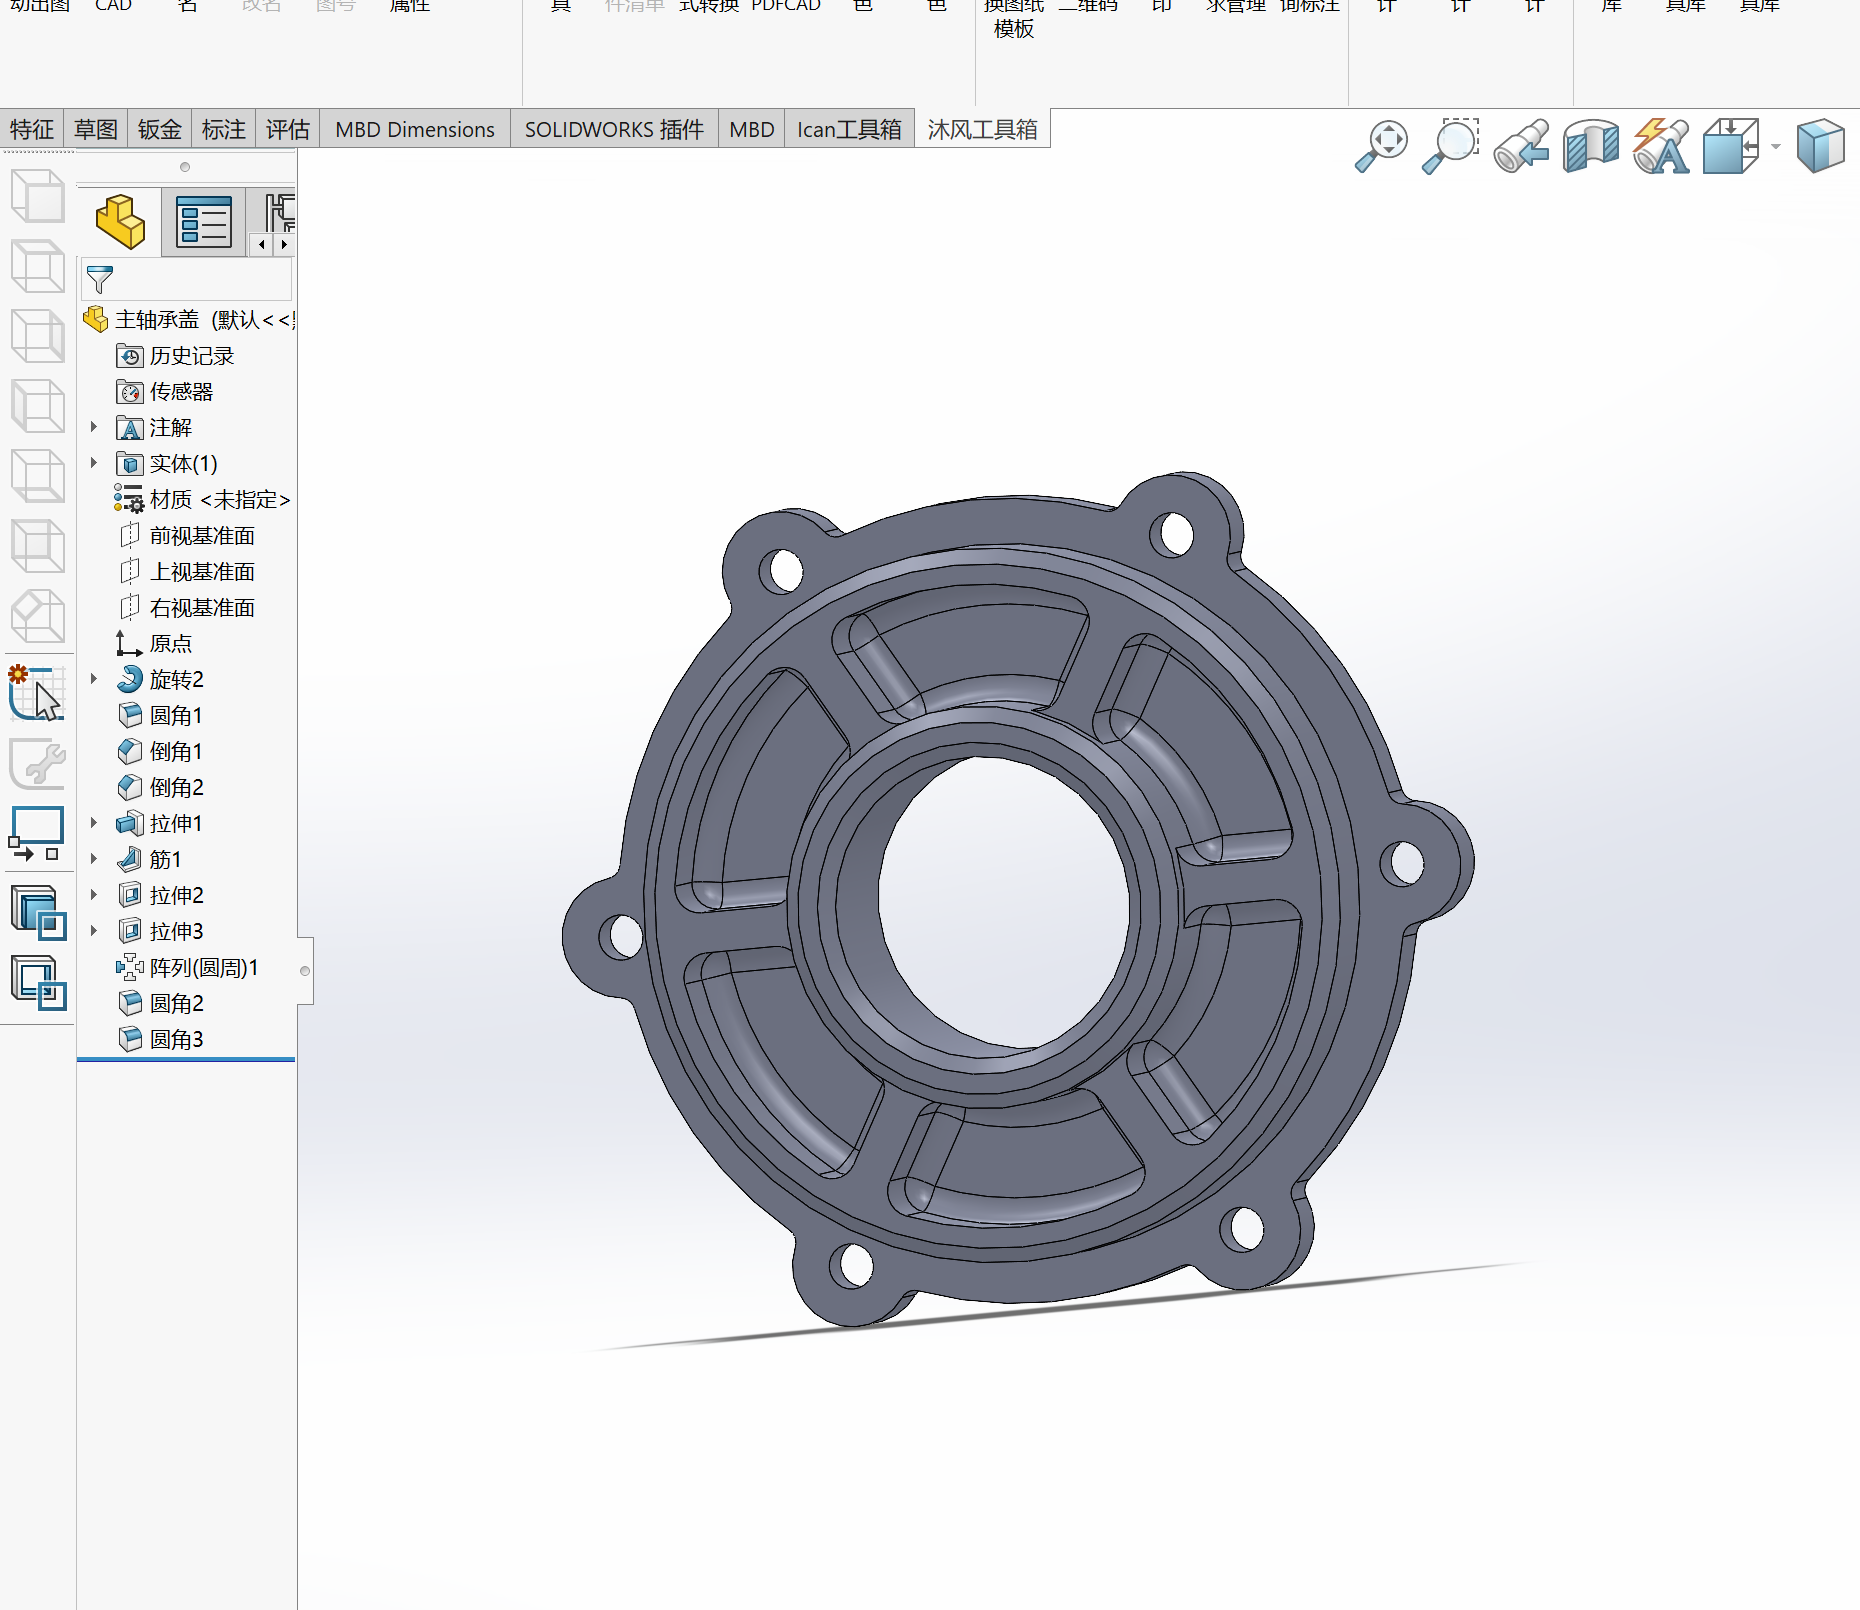This screenshot has width=1860, height=1610.
Task: Select 原点 origin item
Action: tap(154, 644)
